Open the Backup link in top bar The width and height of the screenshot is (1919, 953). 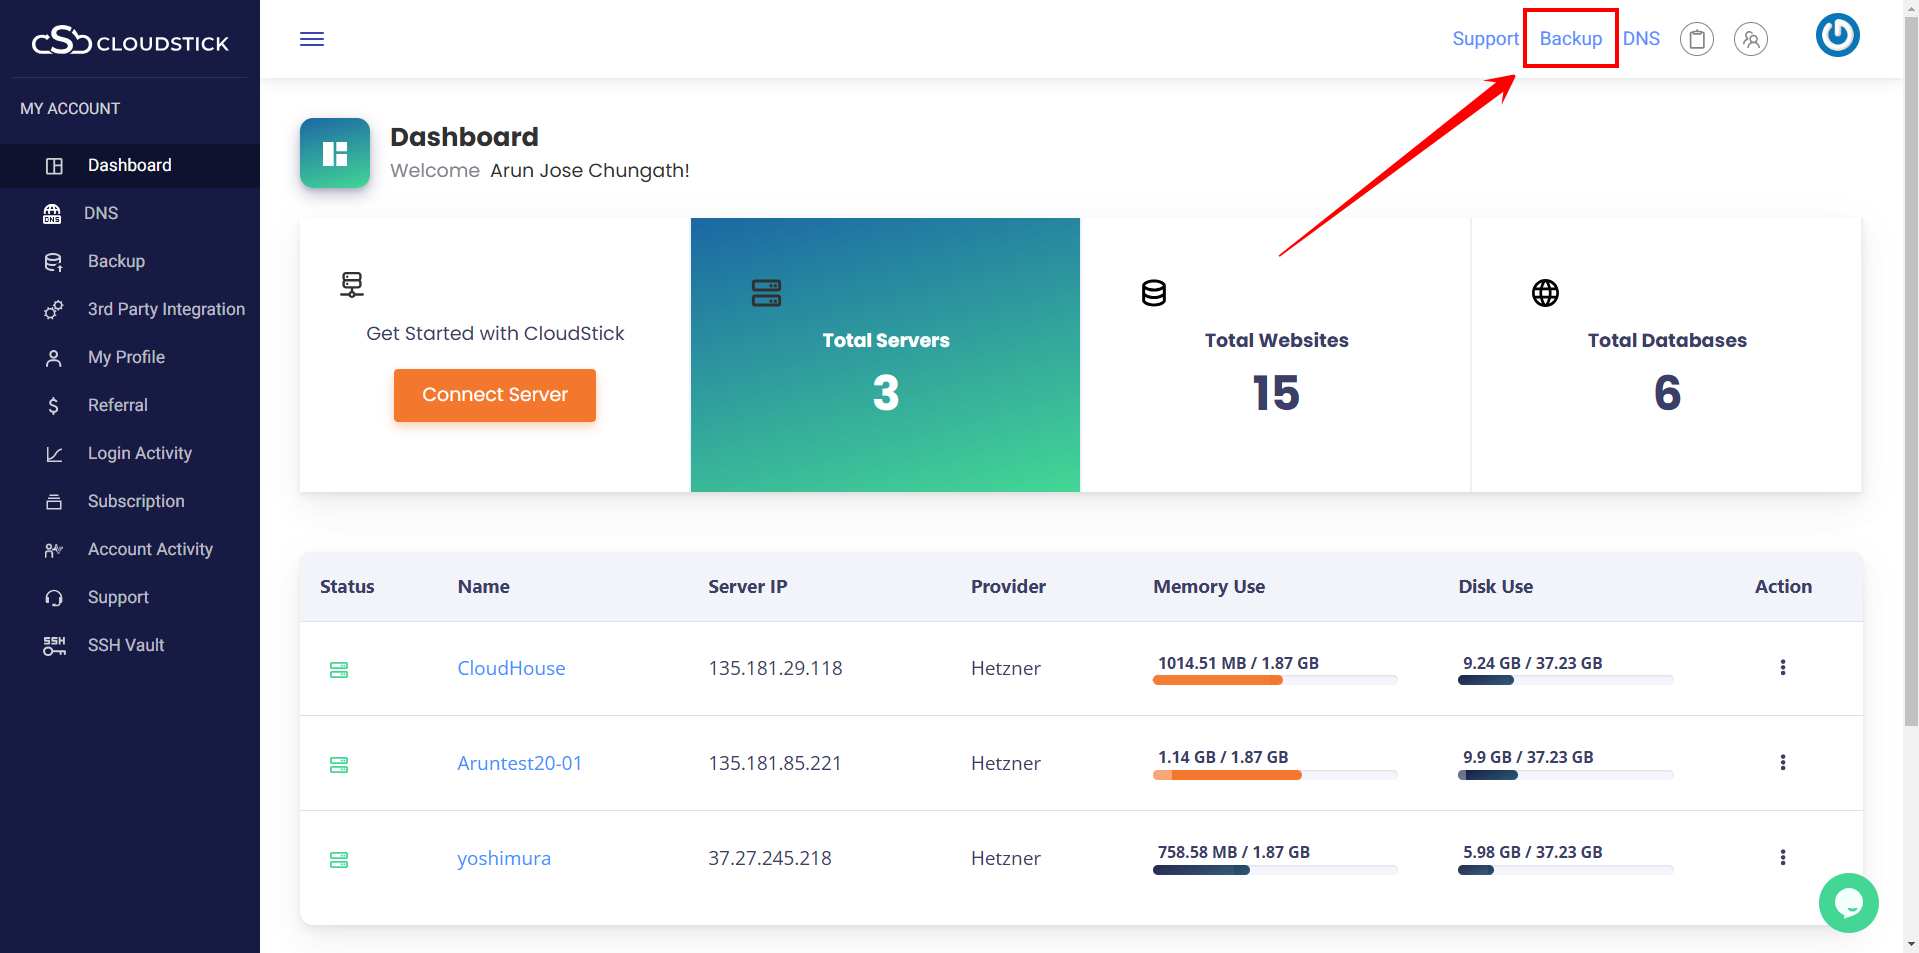[1570, 39]
